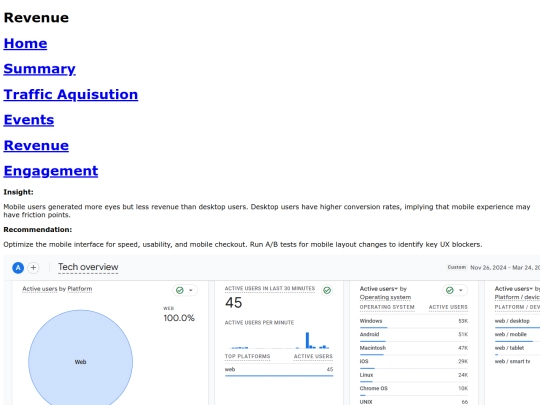Open the Engagement link
The width and height of the screenshot is (540, 405).
coord(51,171)
